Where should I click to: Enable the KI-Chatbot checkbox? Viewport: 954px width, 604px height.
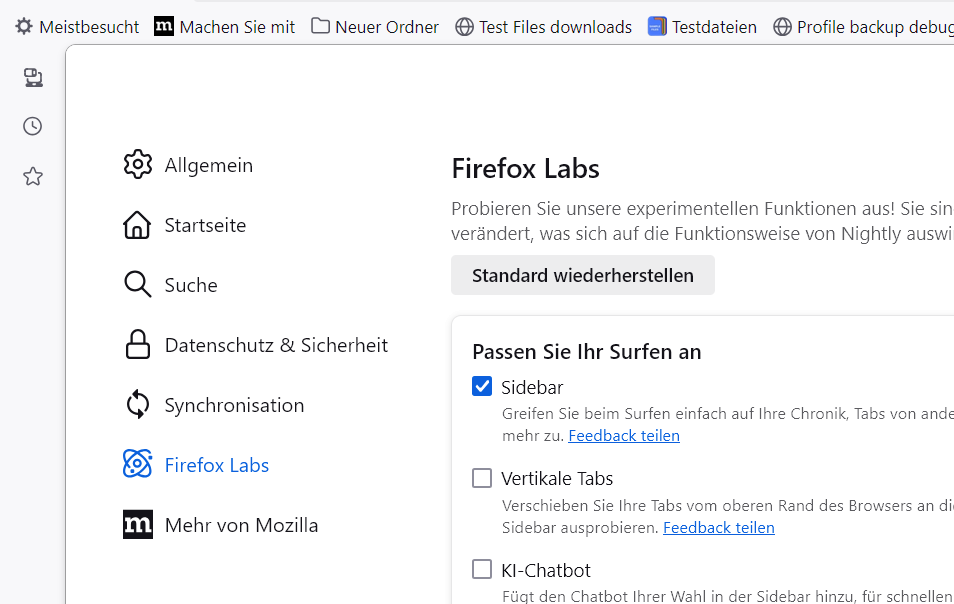tap(482, 570)
